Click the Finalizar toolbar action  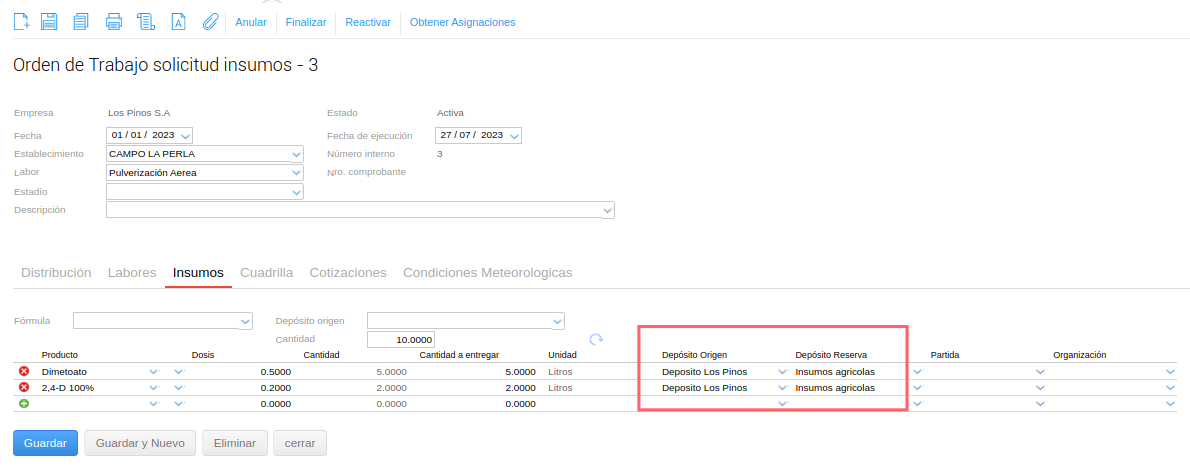pyautogui.click(x=306, y=22)
